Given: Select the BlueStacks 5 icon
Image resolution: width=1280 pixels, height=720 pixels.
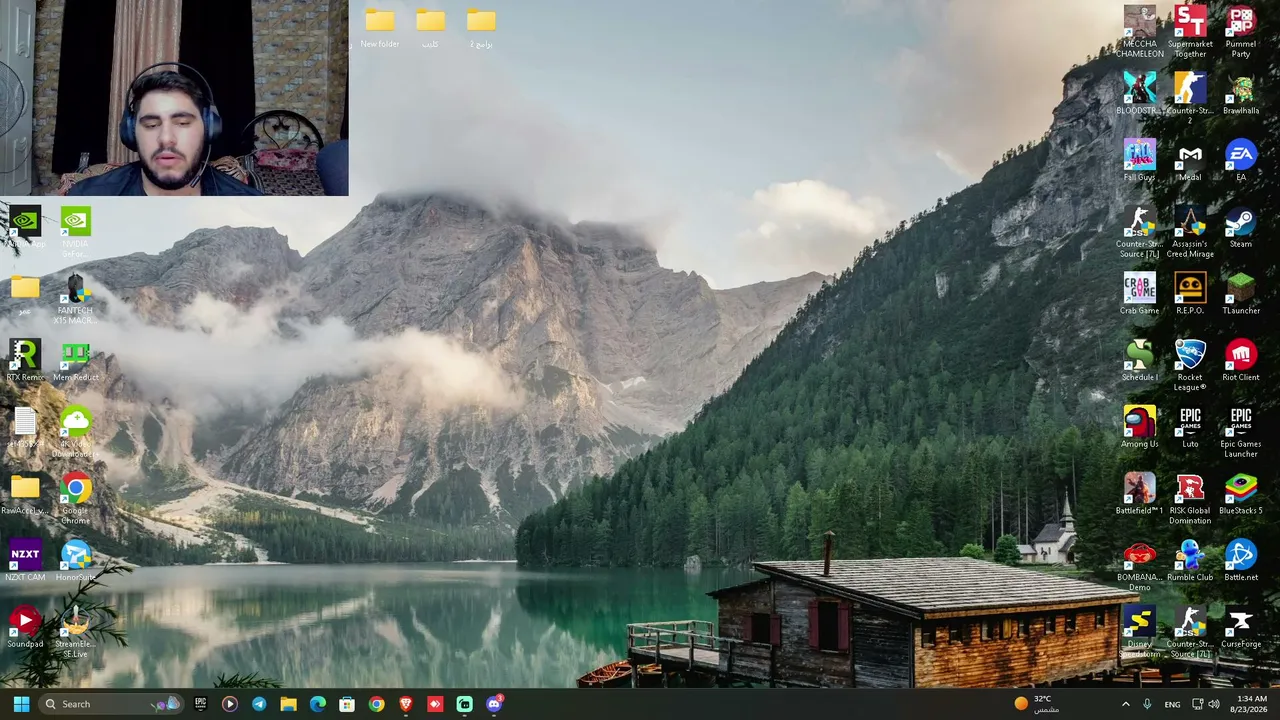Looking at the screenshot, I should (1240, 495).
